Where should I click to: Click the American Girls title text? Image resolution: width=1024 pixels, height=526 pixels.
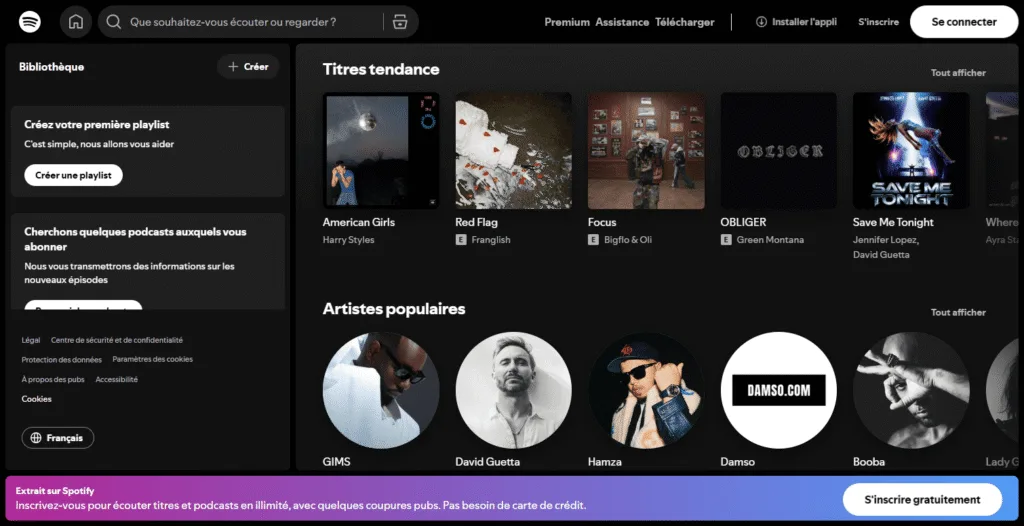coord(359,222)
